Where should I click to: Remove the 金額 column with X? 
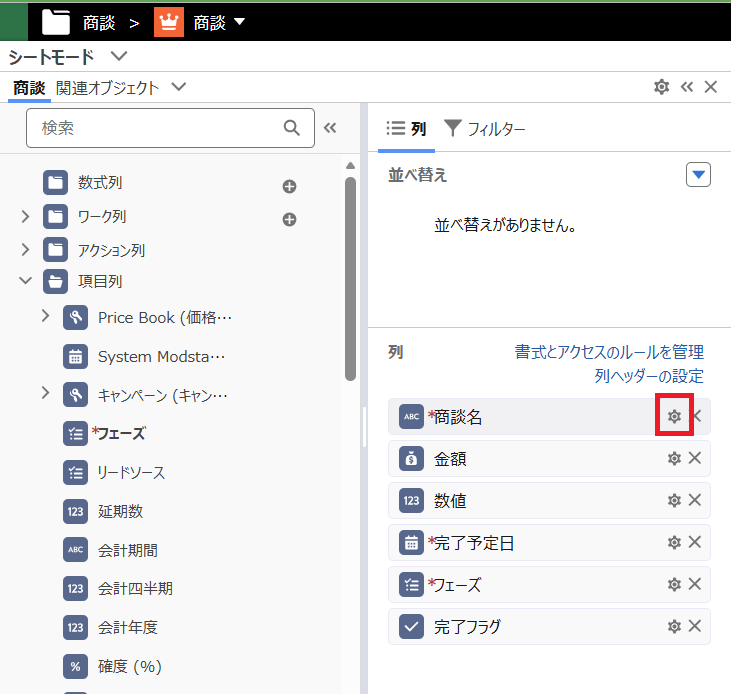pyautogui.click(x=695, y=459)
